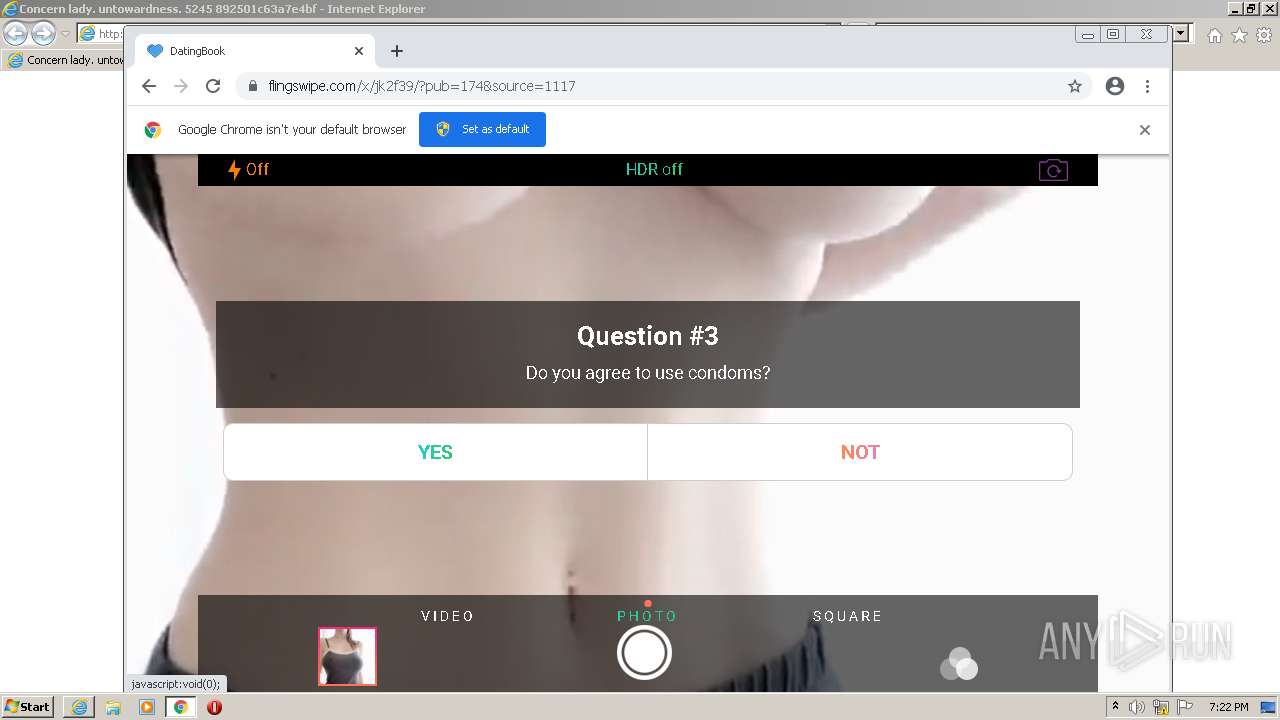The width and height of the screenshot is (1280, 720).
Task: Reload the flingswipe.com page
Action: point(213,86)
